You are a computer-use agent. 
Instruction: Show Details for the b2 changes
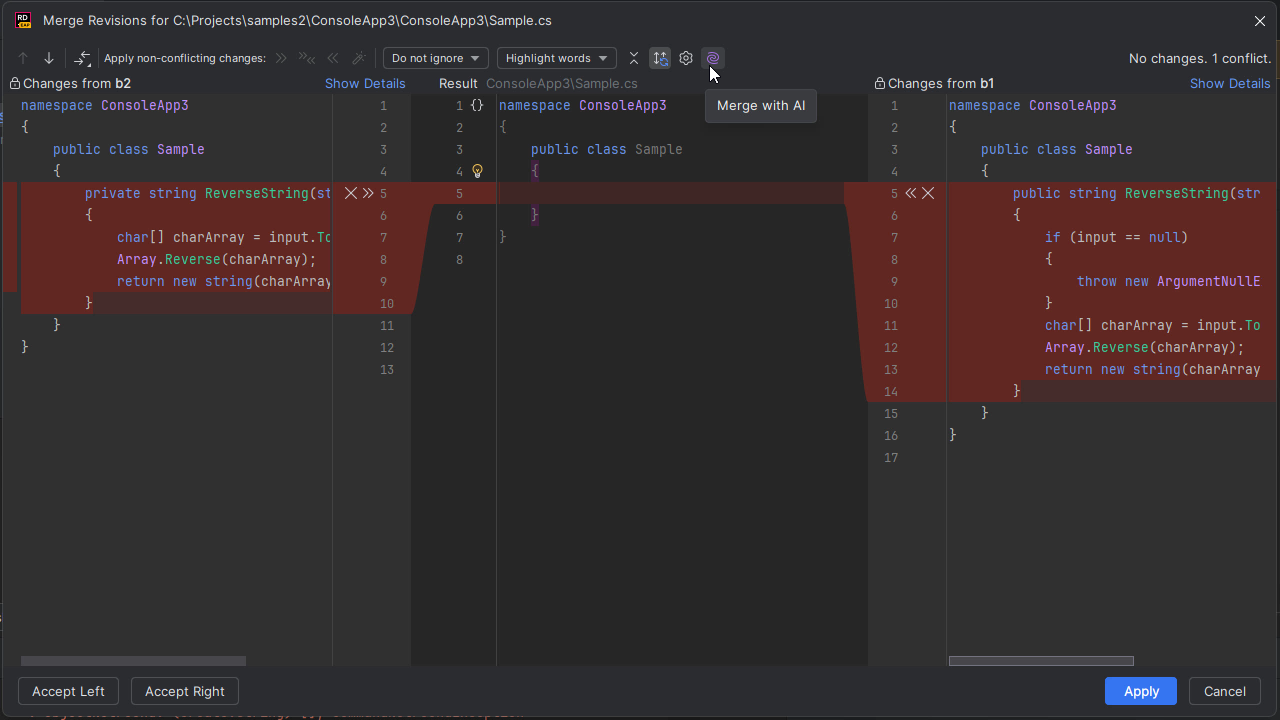(x=365, y=84)
